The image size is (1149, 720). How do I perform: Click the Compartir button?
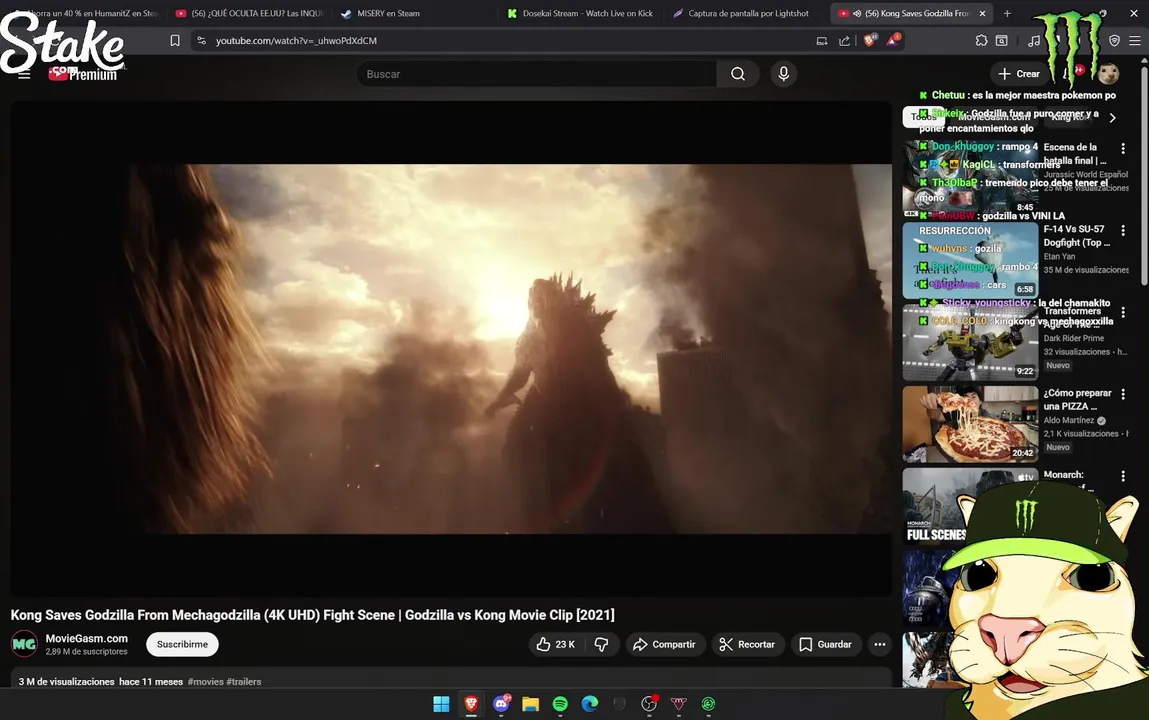[665, 645]
